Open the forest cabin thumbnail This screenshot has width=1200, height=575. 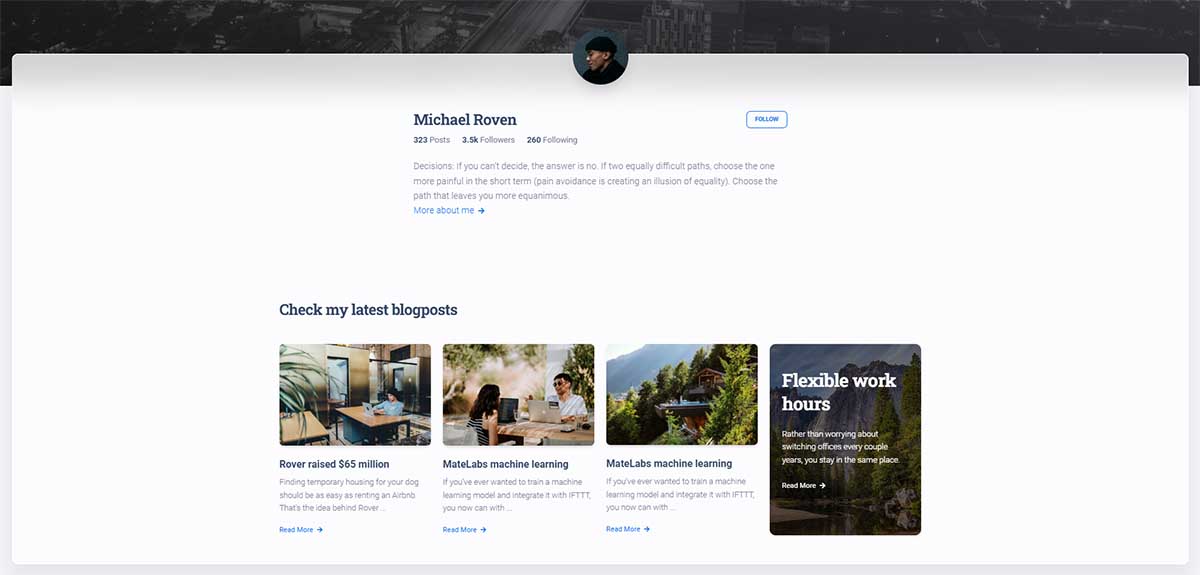[x=682, y=394]
